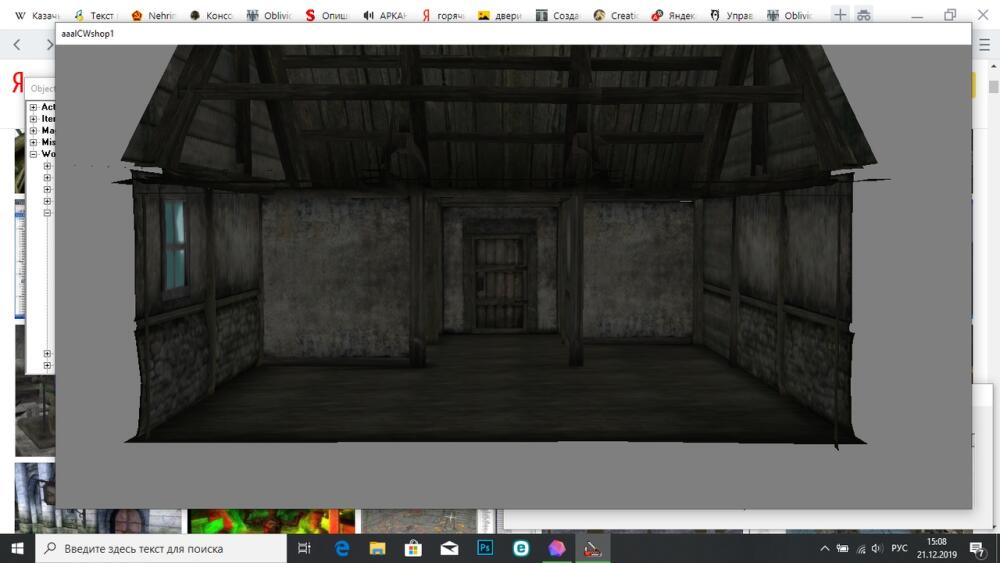Switch to the Текст browser tab
The height and width of the screenshot is (563, 1000).
(x=94, y=15)
